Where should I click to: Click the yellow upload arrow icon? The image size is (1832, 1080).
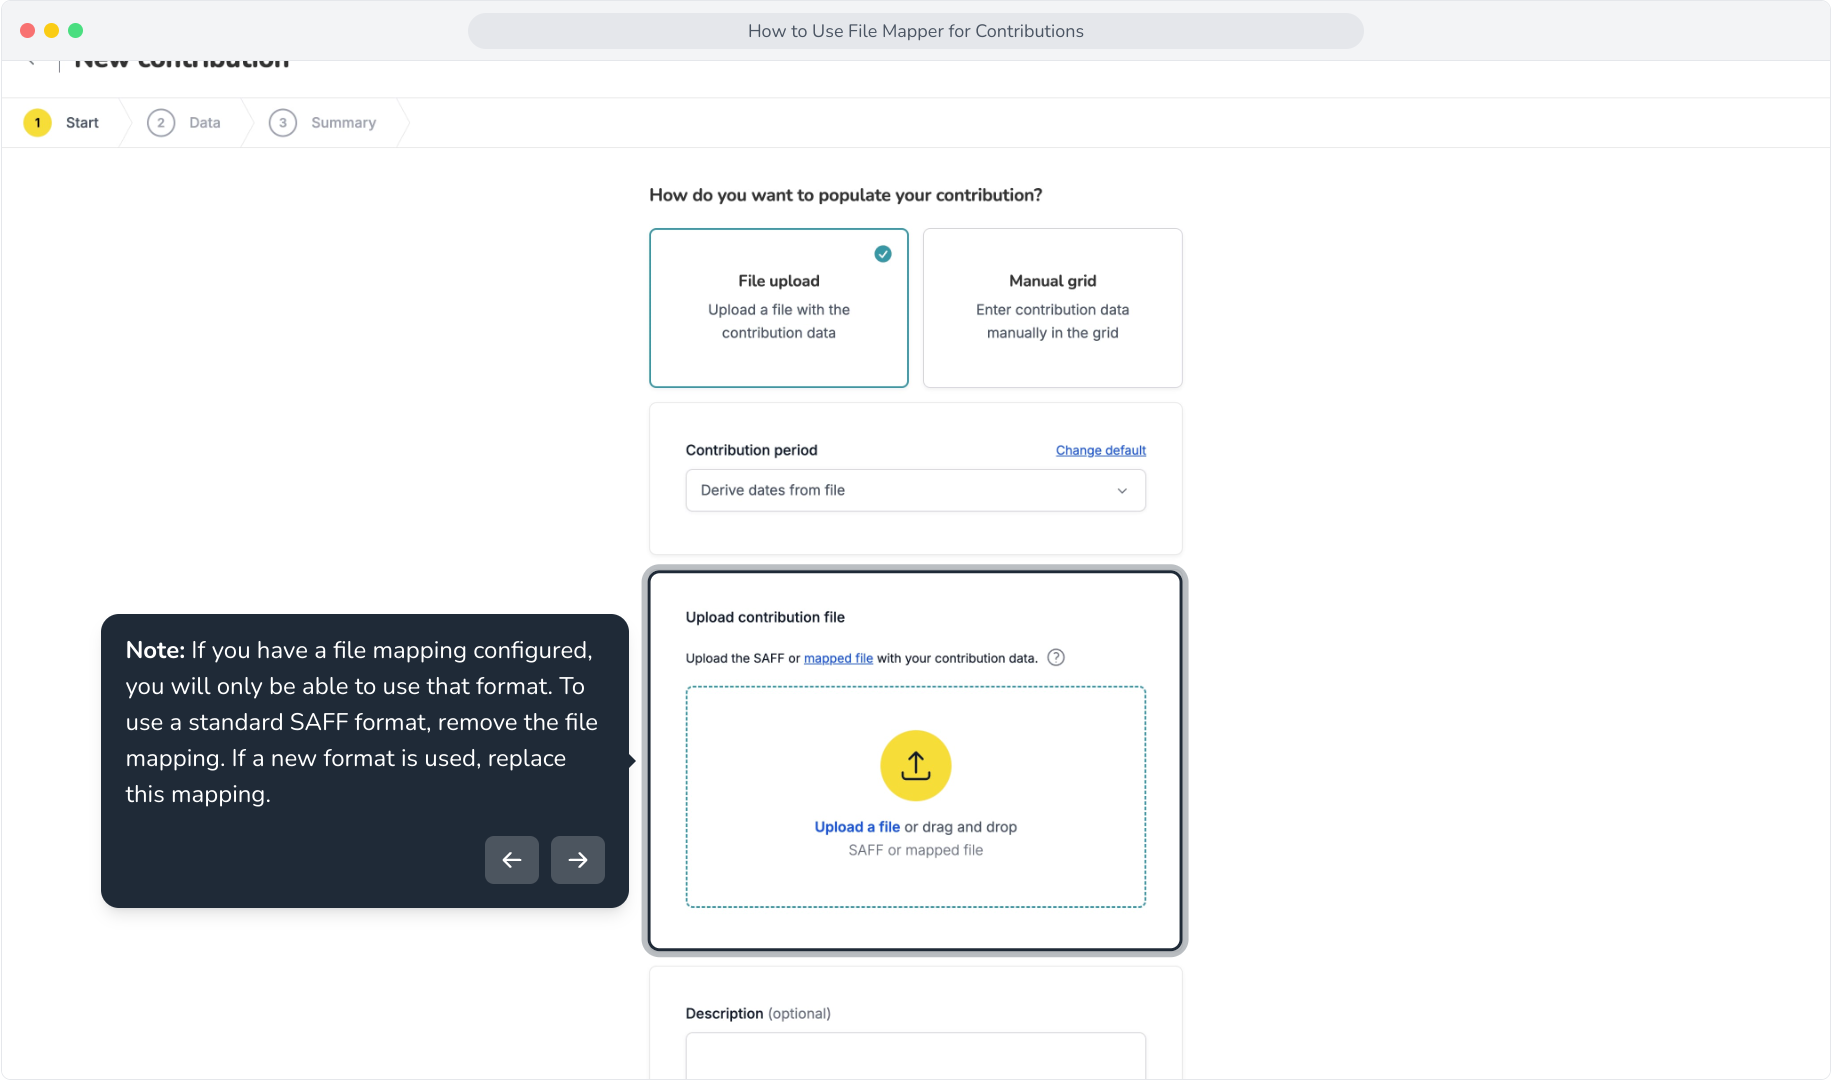915,766
